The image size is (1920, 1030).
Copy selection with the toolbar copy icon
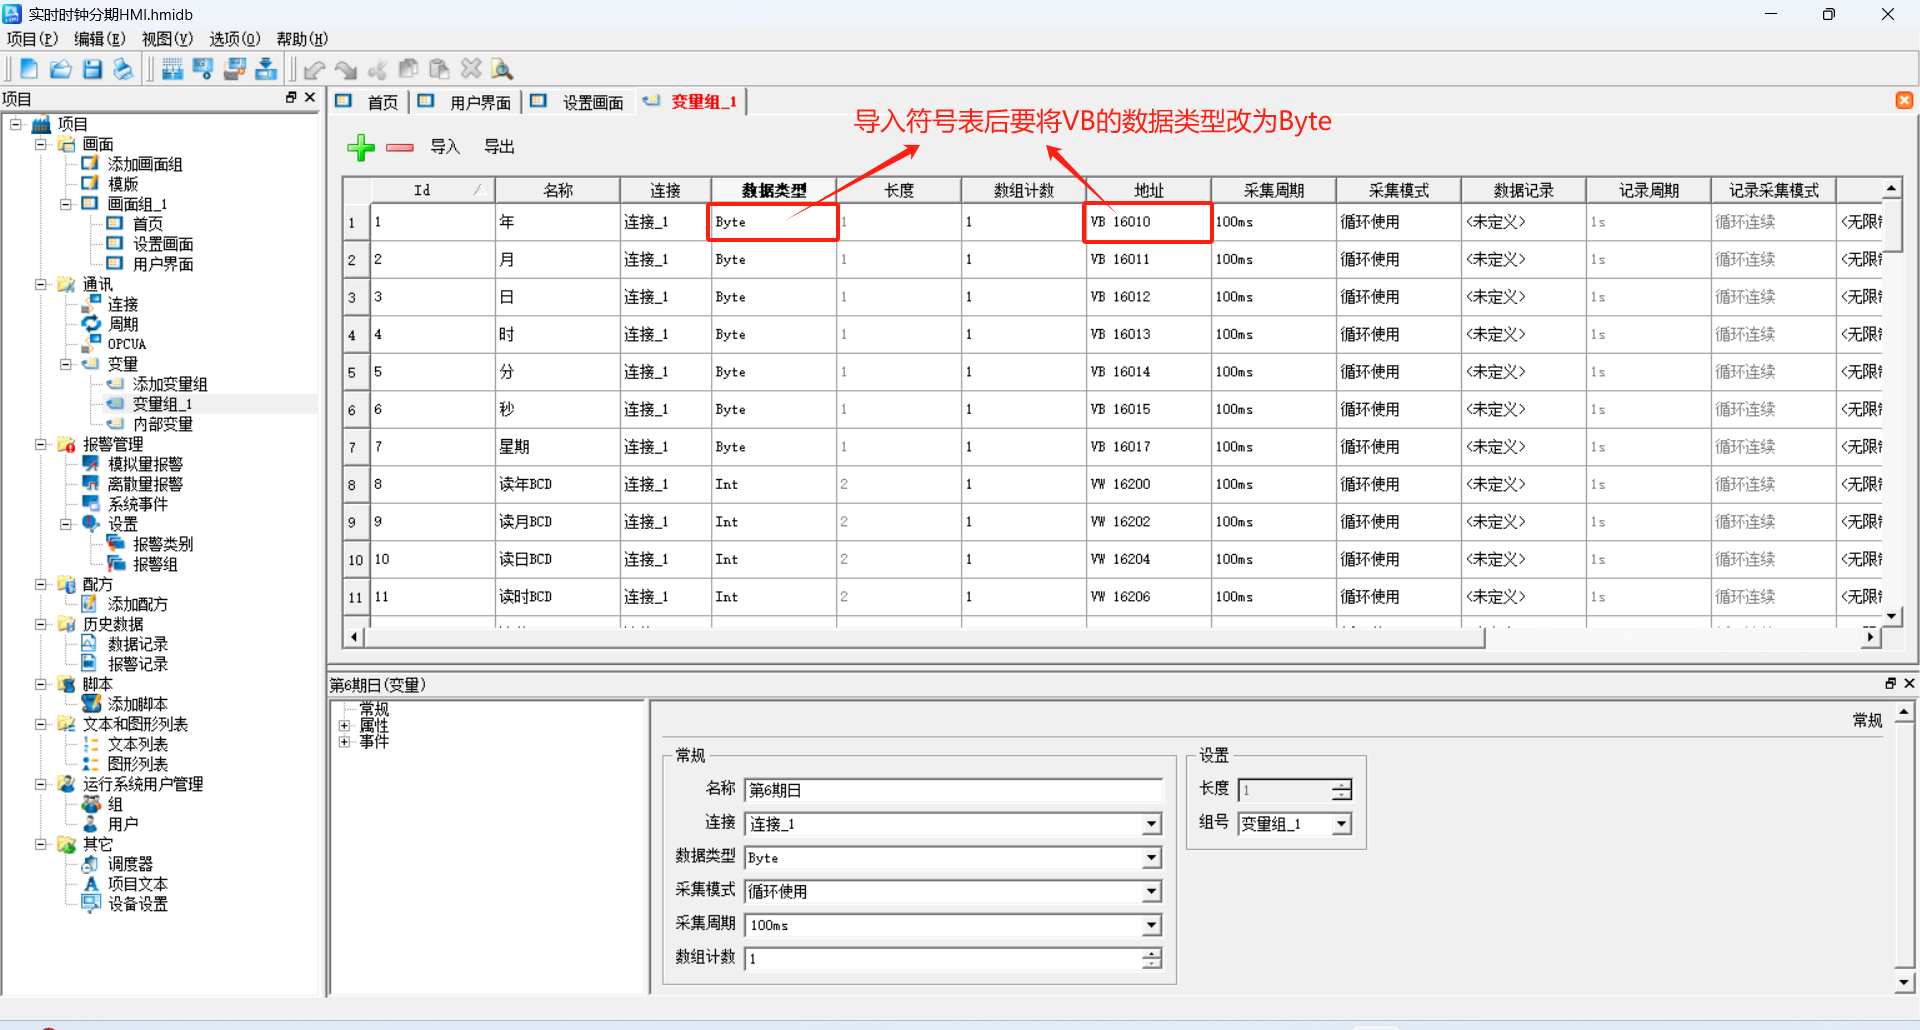(408, 69)
